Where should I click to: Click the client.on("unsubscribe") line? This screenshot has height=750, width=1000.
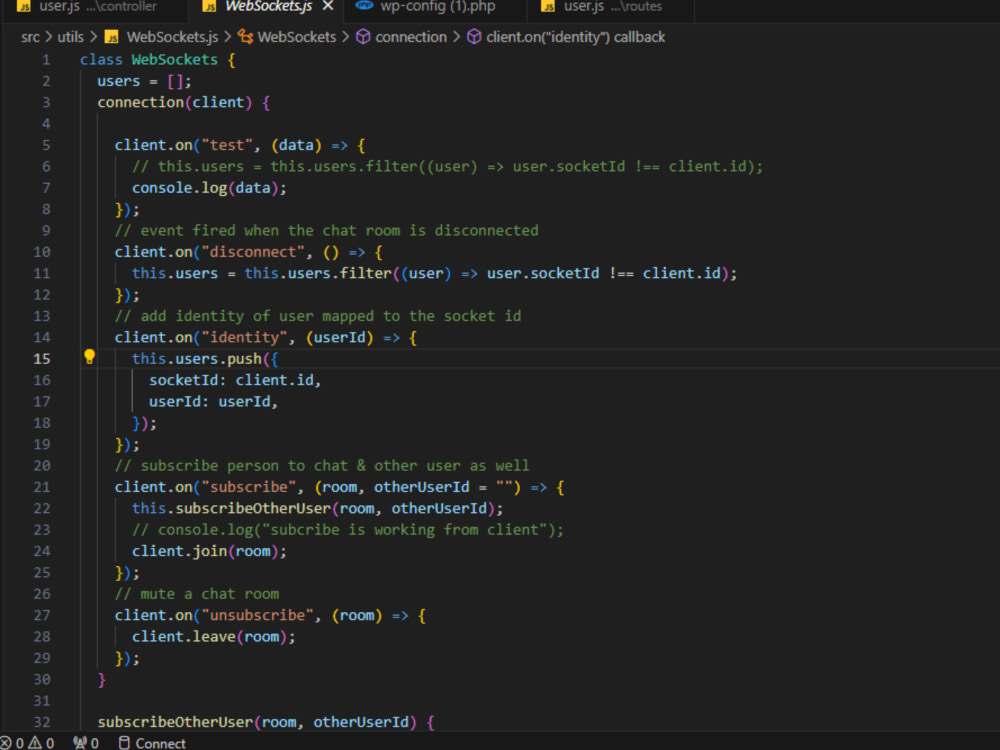(x=270, y=615)
